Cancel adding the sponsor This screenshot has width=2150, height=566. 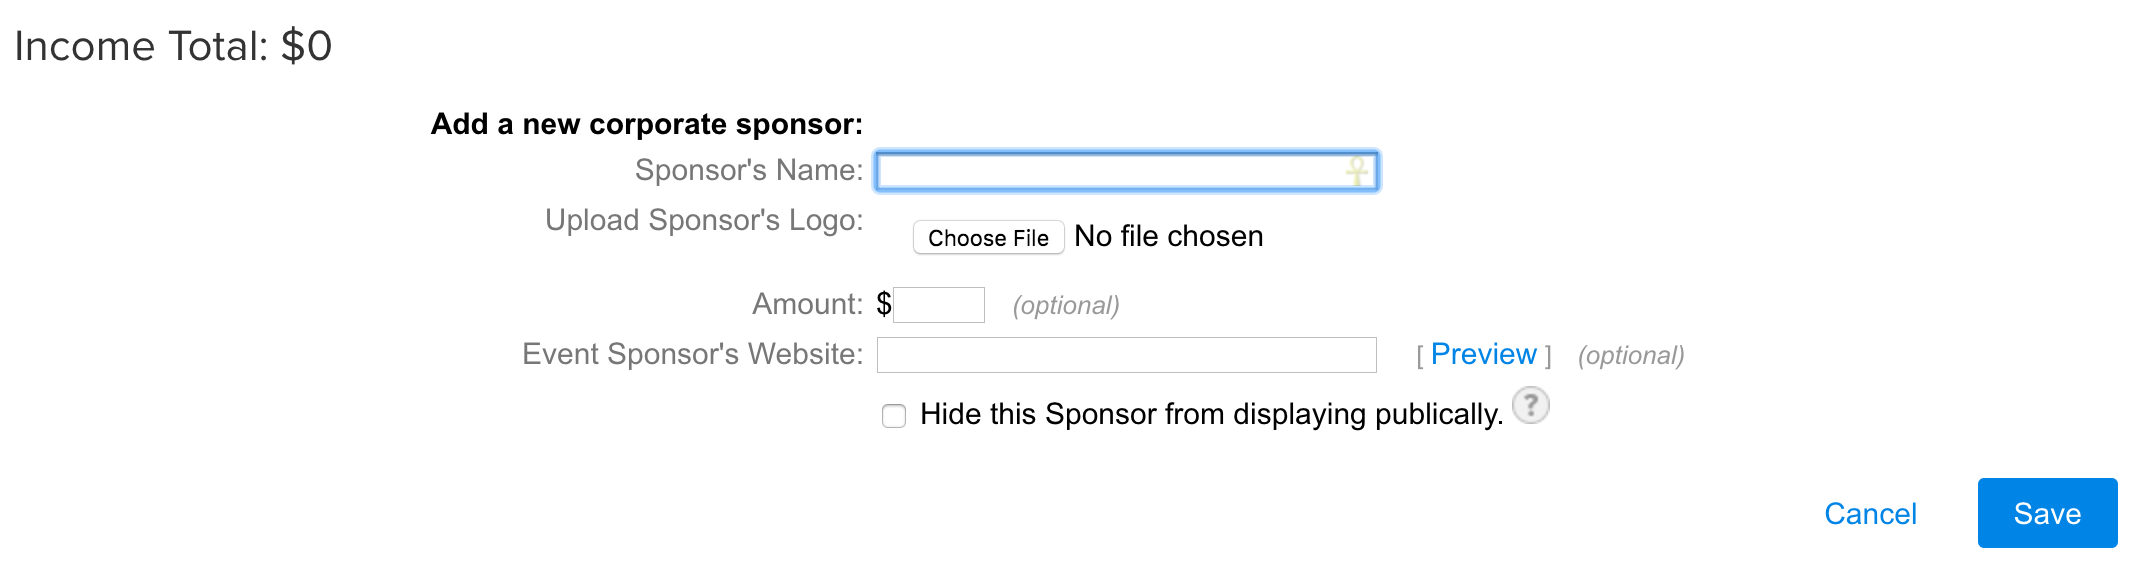click(x=1870, y=514)
